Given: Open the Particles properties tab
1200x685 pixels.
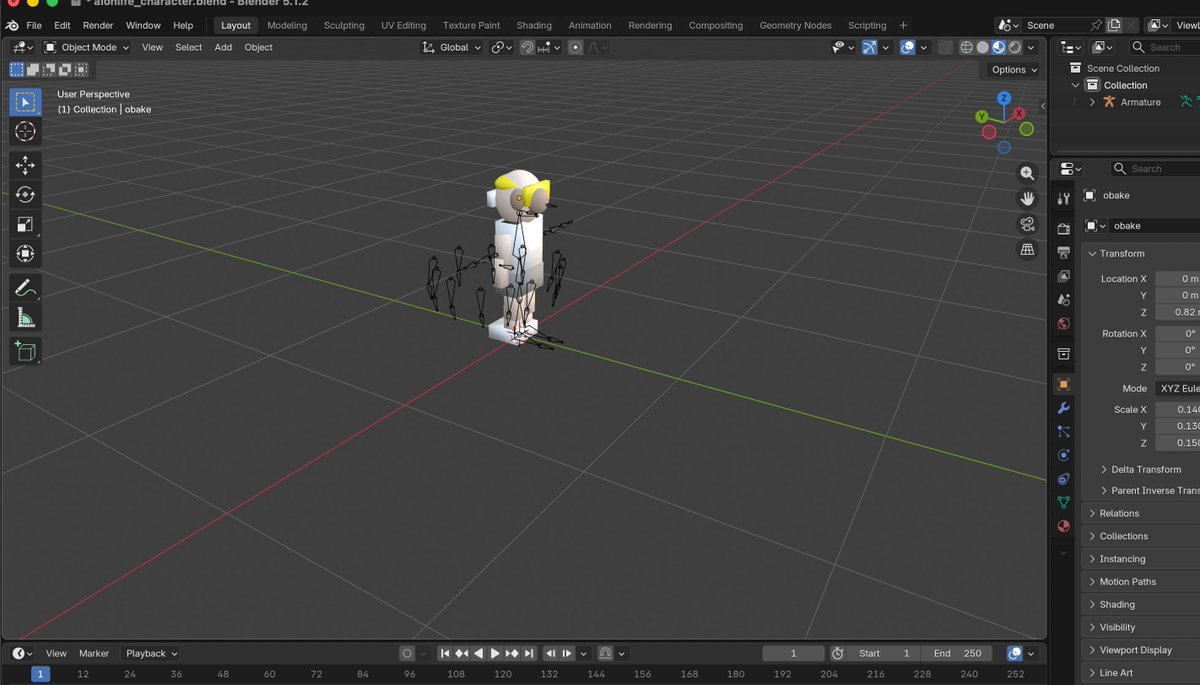Looking at the screenshot, I should (1063, 432).
